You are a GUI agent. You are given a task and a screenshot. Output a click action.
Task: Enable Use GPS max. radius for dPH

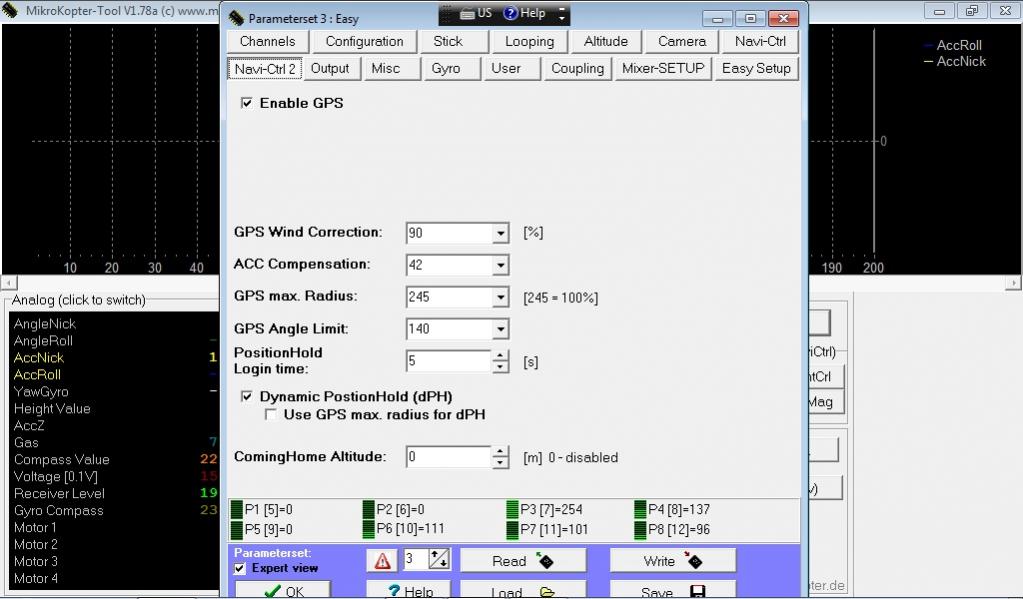click(x=271, y=414)
